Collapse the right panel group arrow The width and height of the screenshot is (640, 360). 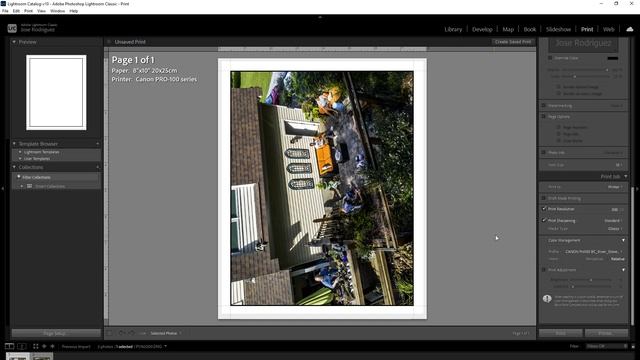pos(637,188)
